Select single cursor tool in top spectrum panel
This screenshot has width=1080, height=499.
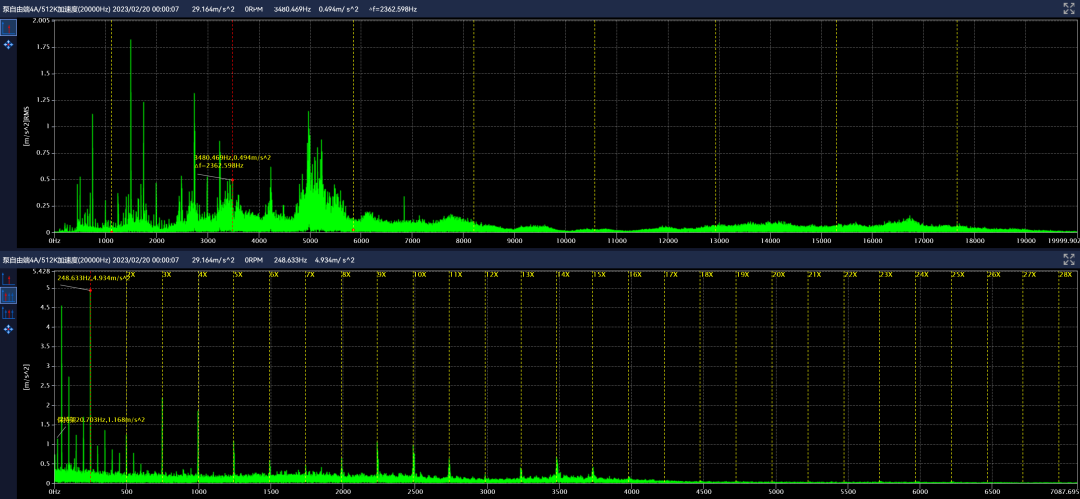[x=8, y=27]
